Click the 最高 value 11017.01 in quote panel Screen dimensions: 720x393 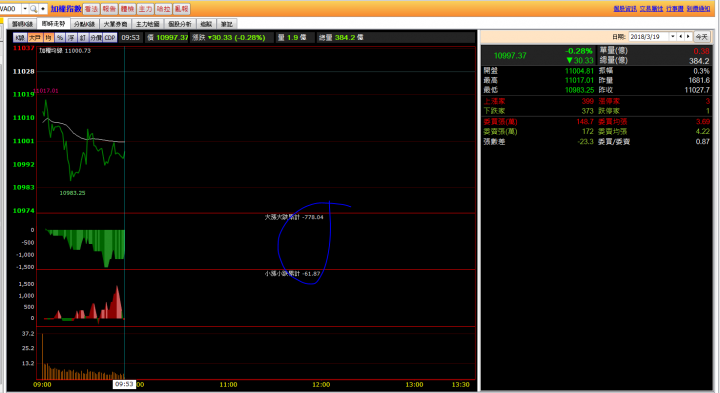(579, 80)
